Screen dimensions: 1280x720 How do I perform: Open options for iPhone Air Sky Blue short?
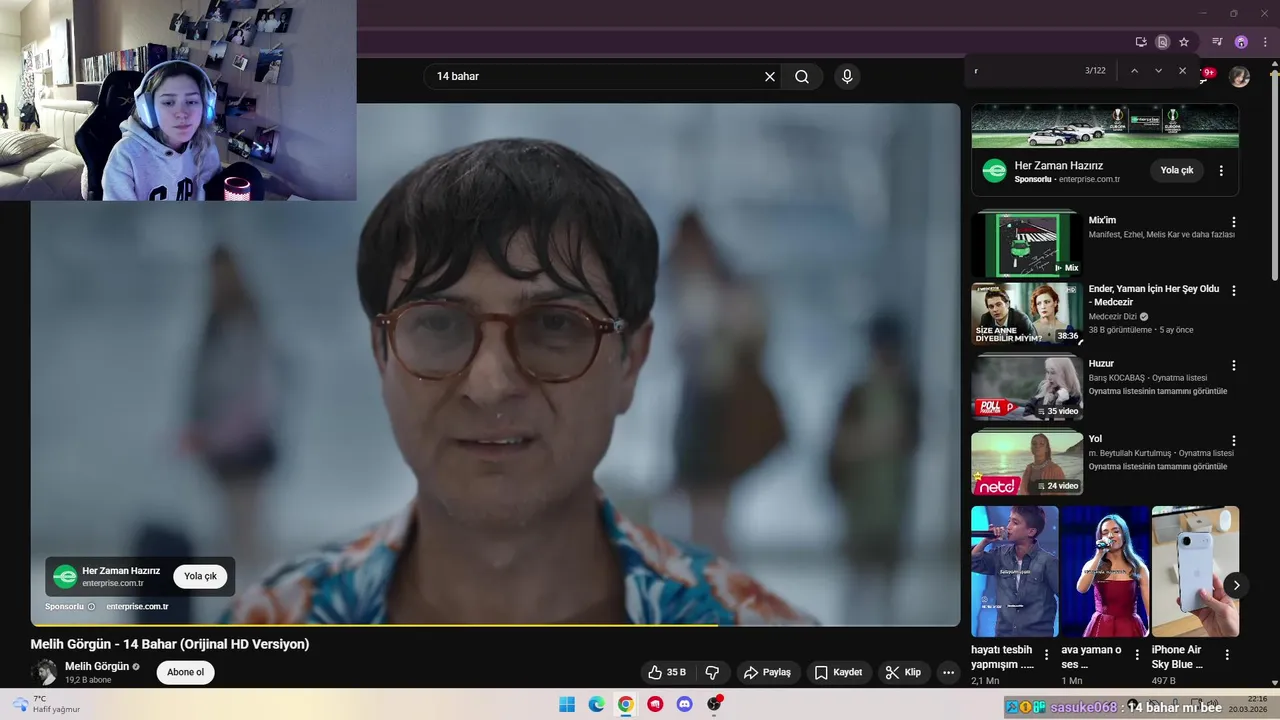pyautogui.click(x=1227, y=655)
